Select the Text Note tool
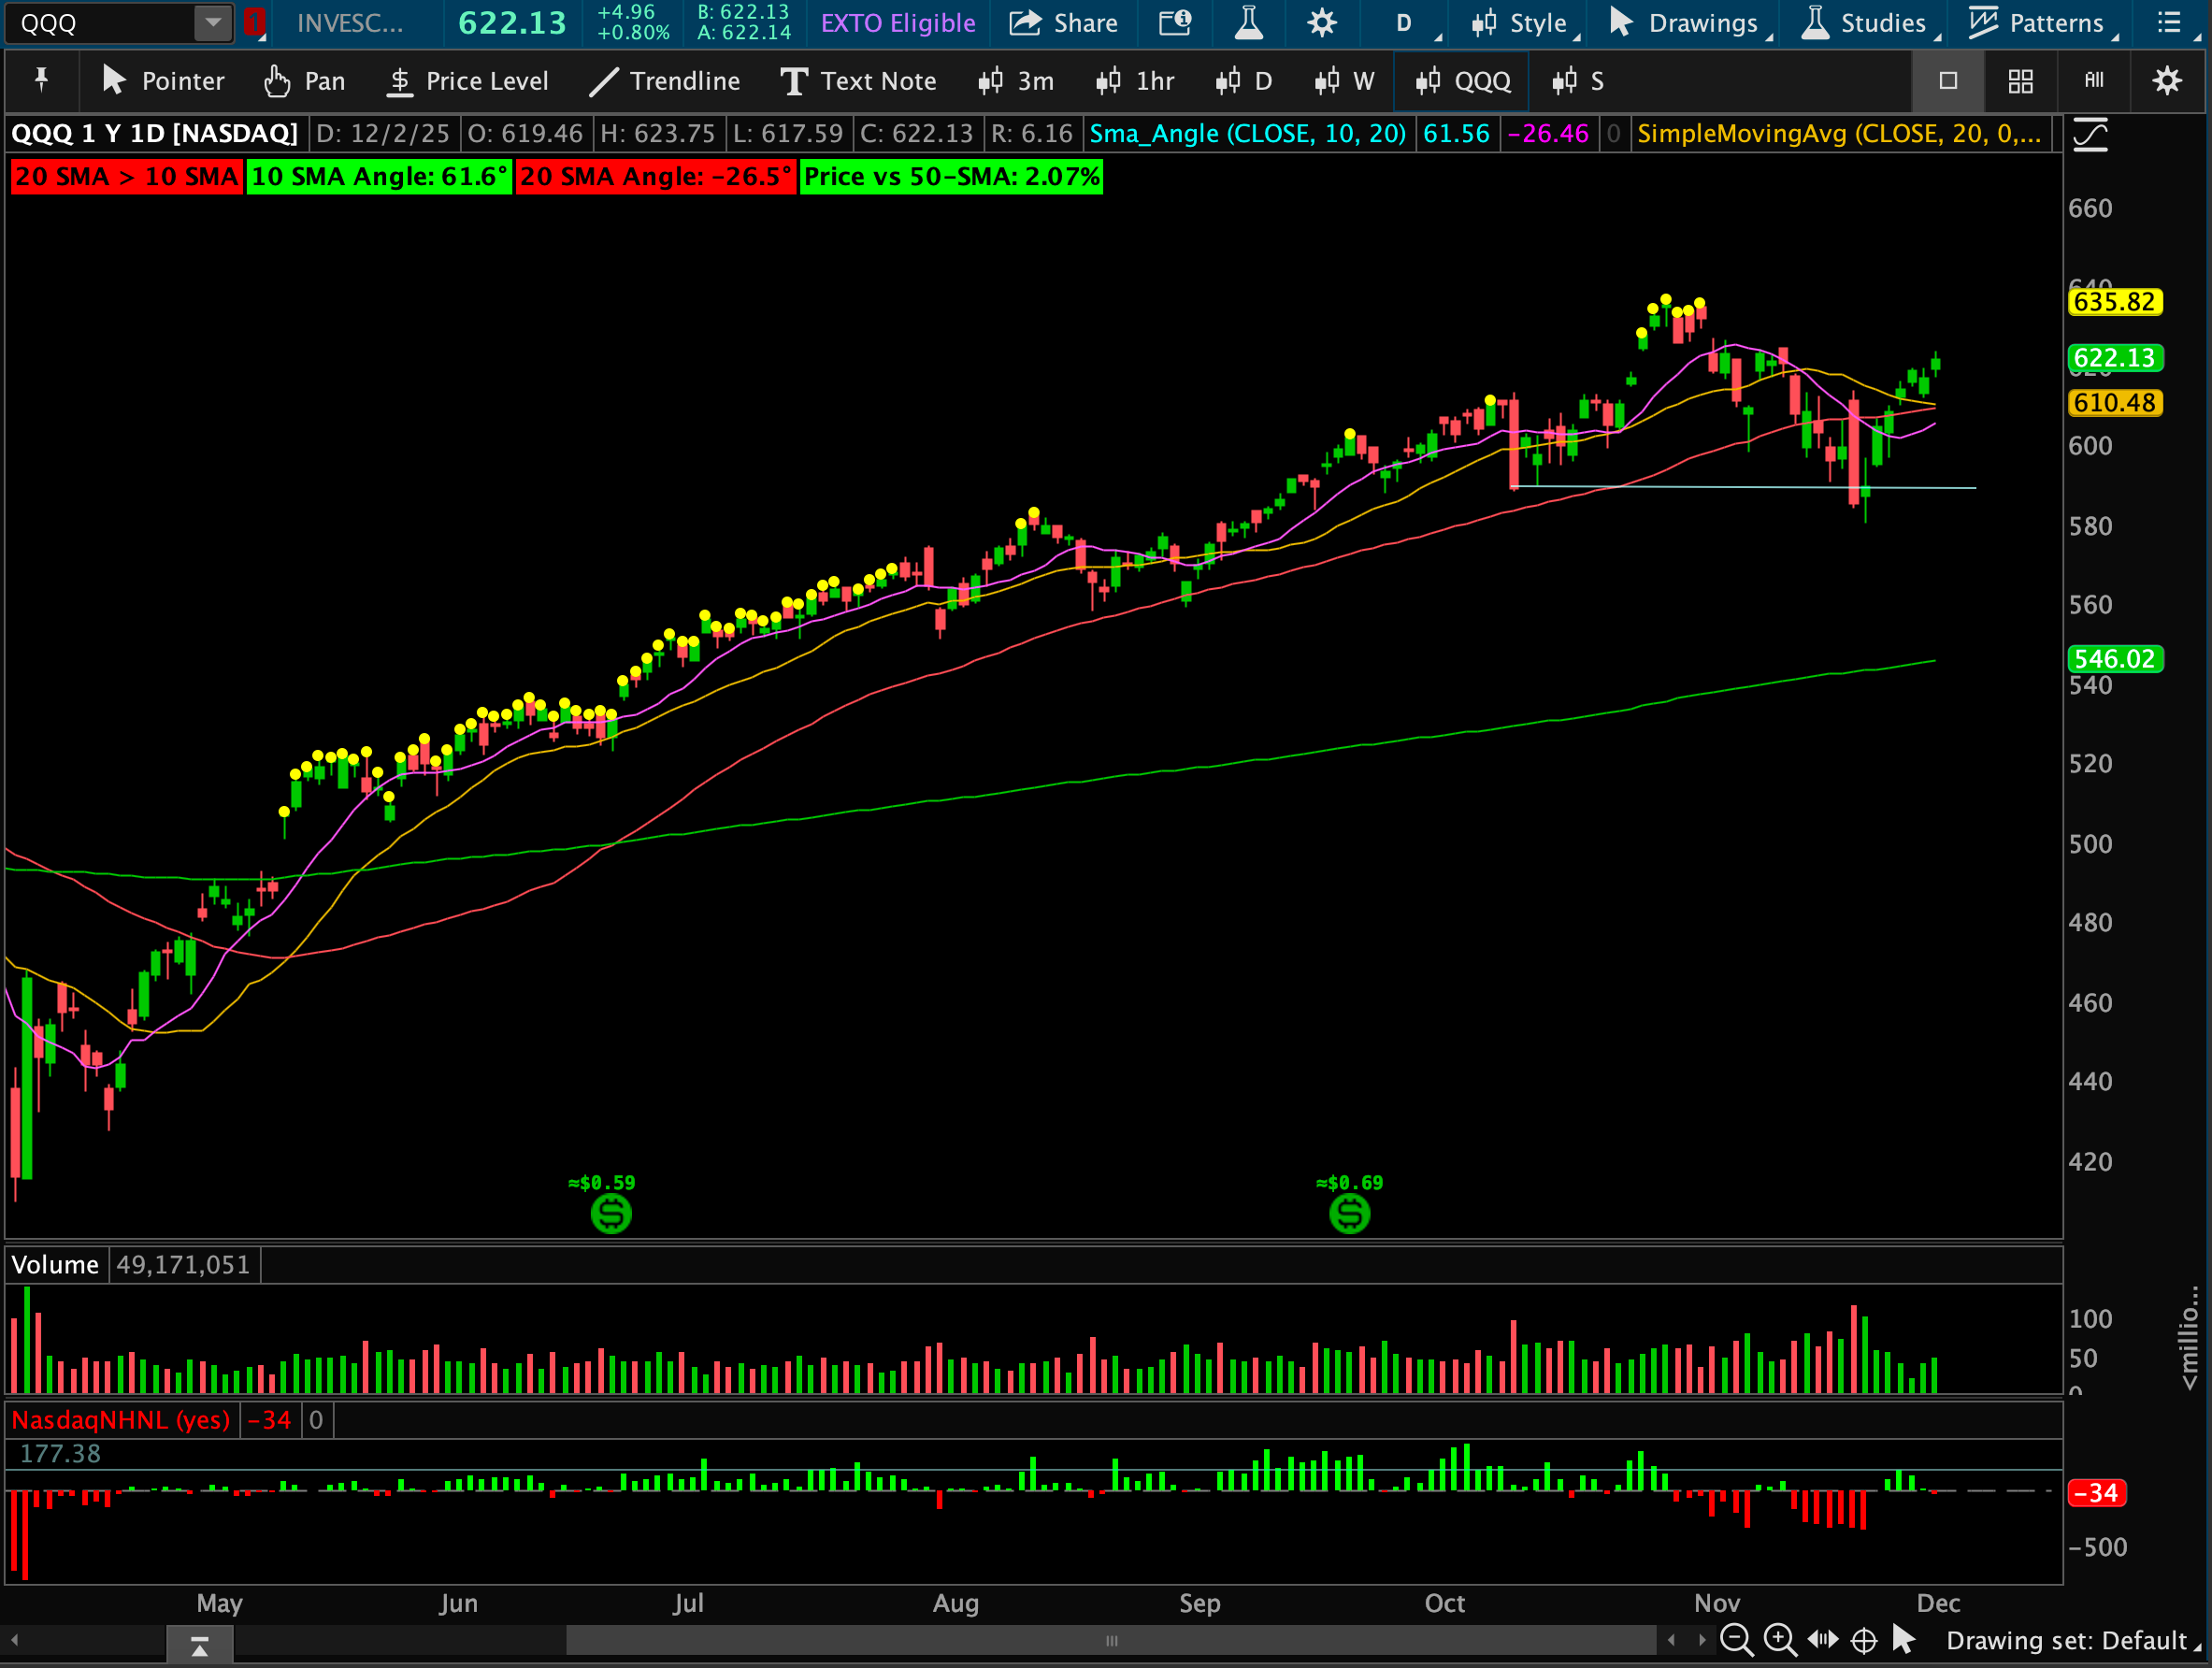This screenshot has width=2212, height=1668. [x=859, y=81]
